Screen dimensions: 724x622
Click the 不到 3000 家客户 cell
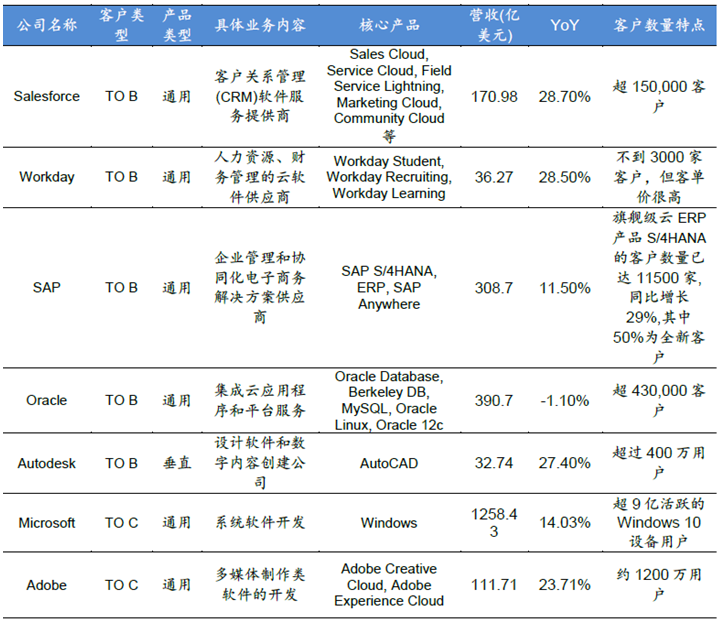tap(659, 177)
